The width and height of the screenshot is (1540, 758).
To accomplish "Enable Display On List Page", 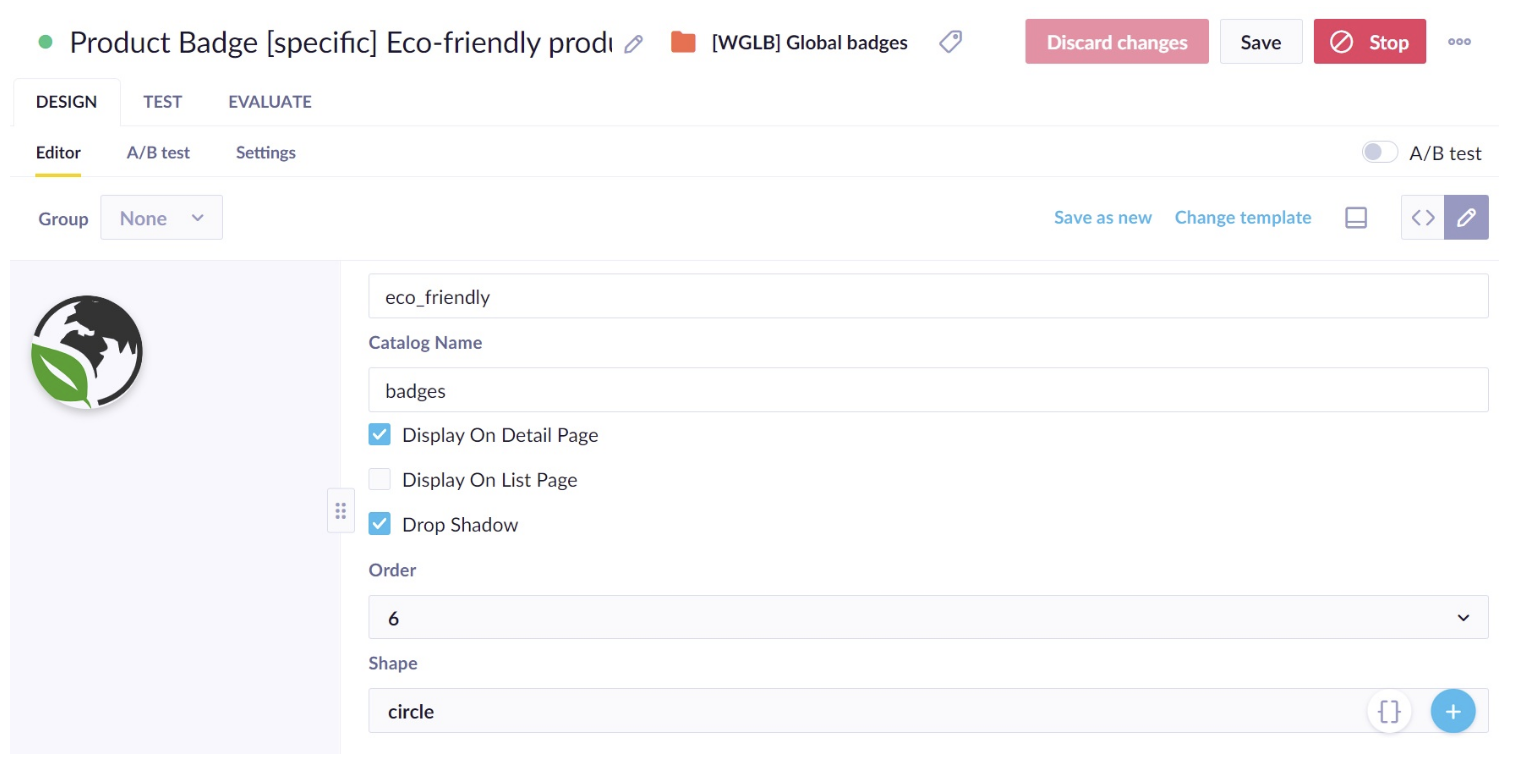I will [379, 479].
